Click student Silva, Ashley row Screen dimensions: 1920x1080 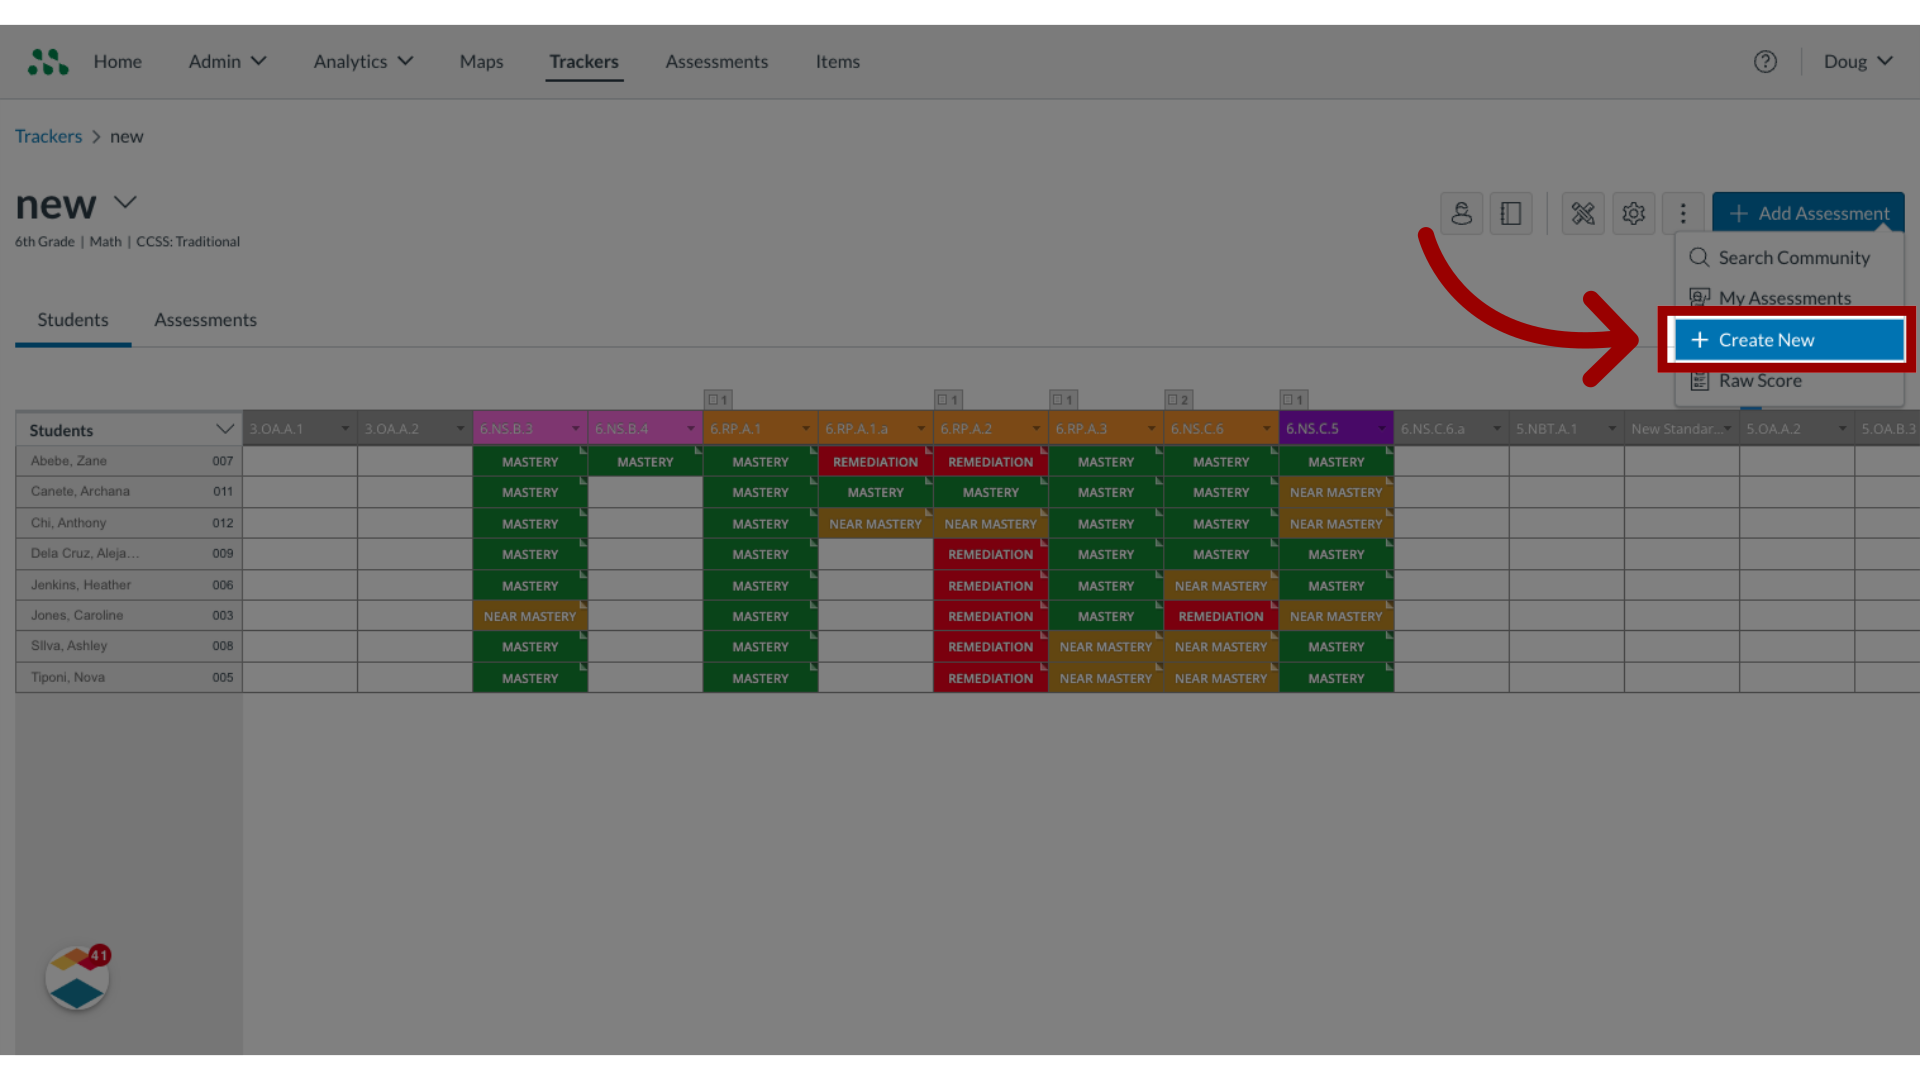point(129,646)
